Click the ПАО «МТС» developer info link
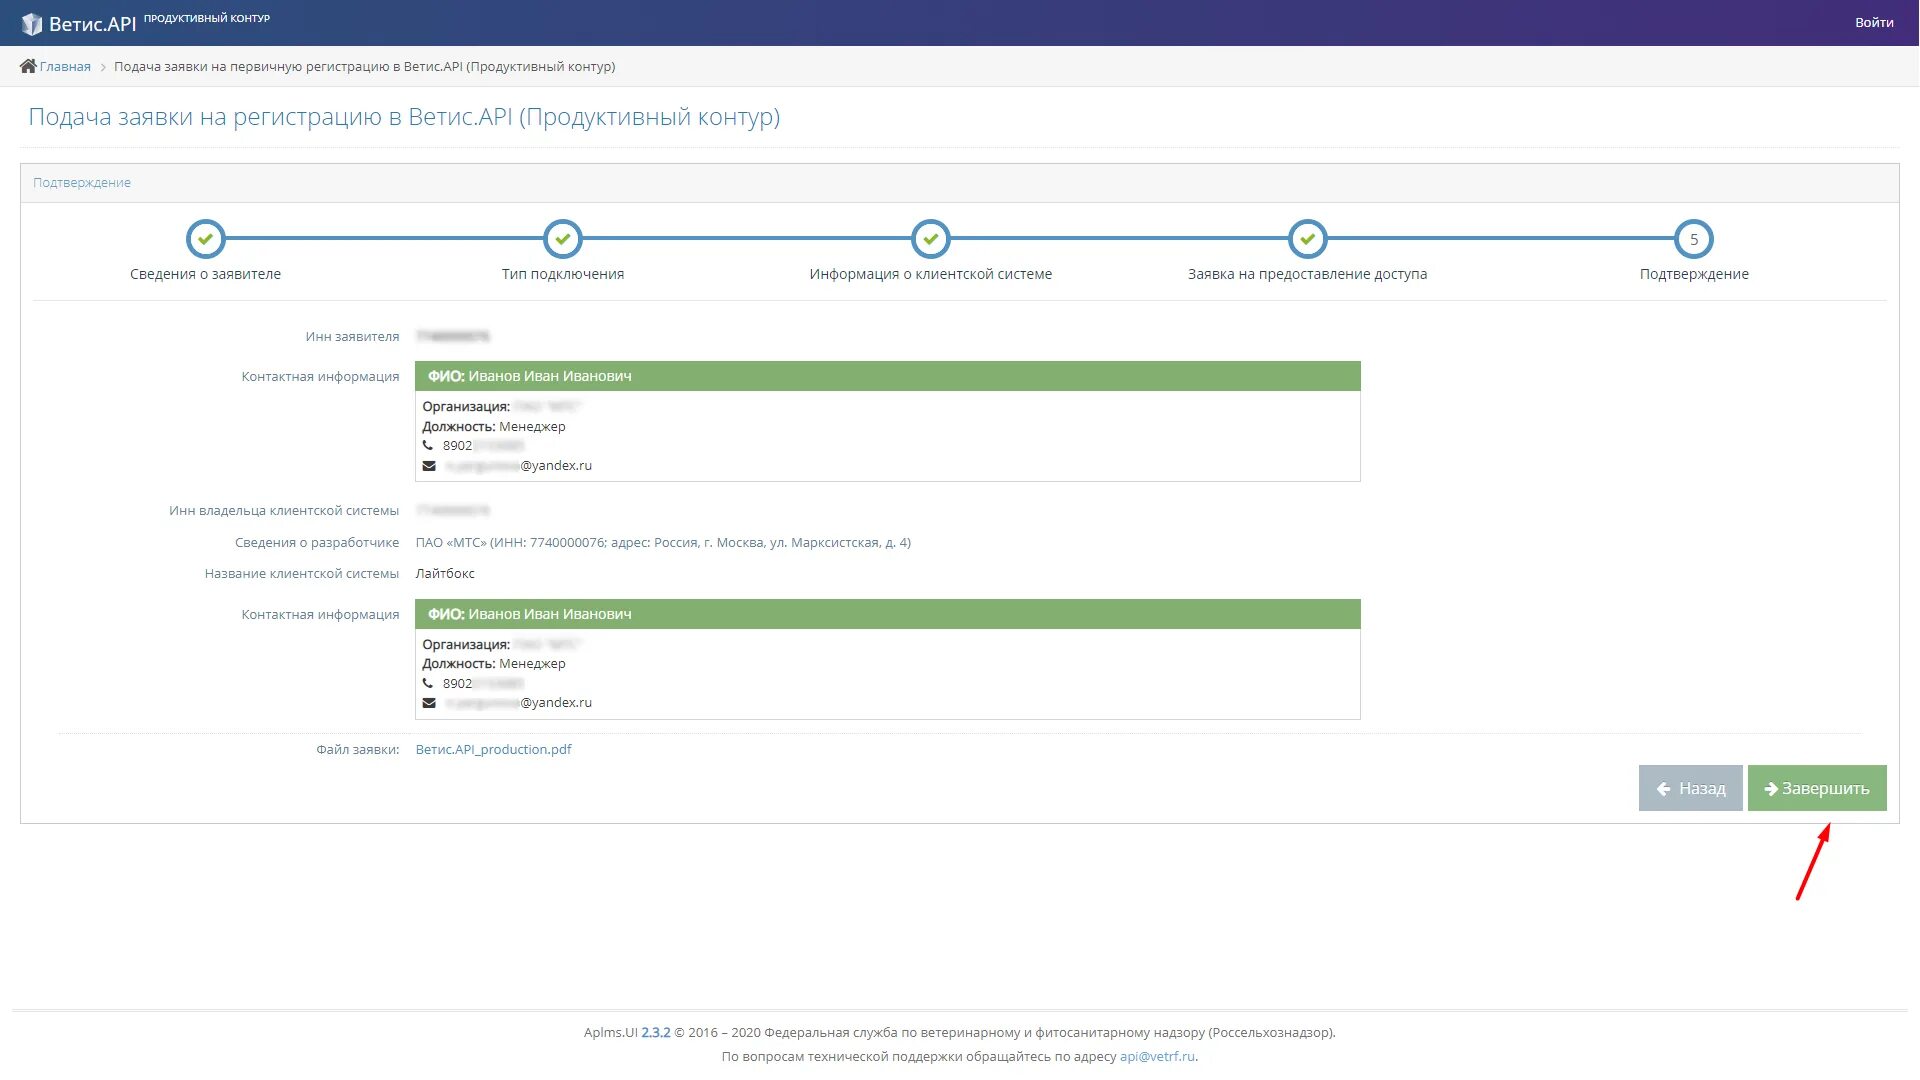The image size is (1920, 1080). tap(662, 542)
